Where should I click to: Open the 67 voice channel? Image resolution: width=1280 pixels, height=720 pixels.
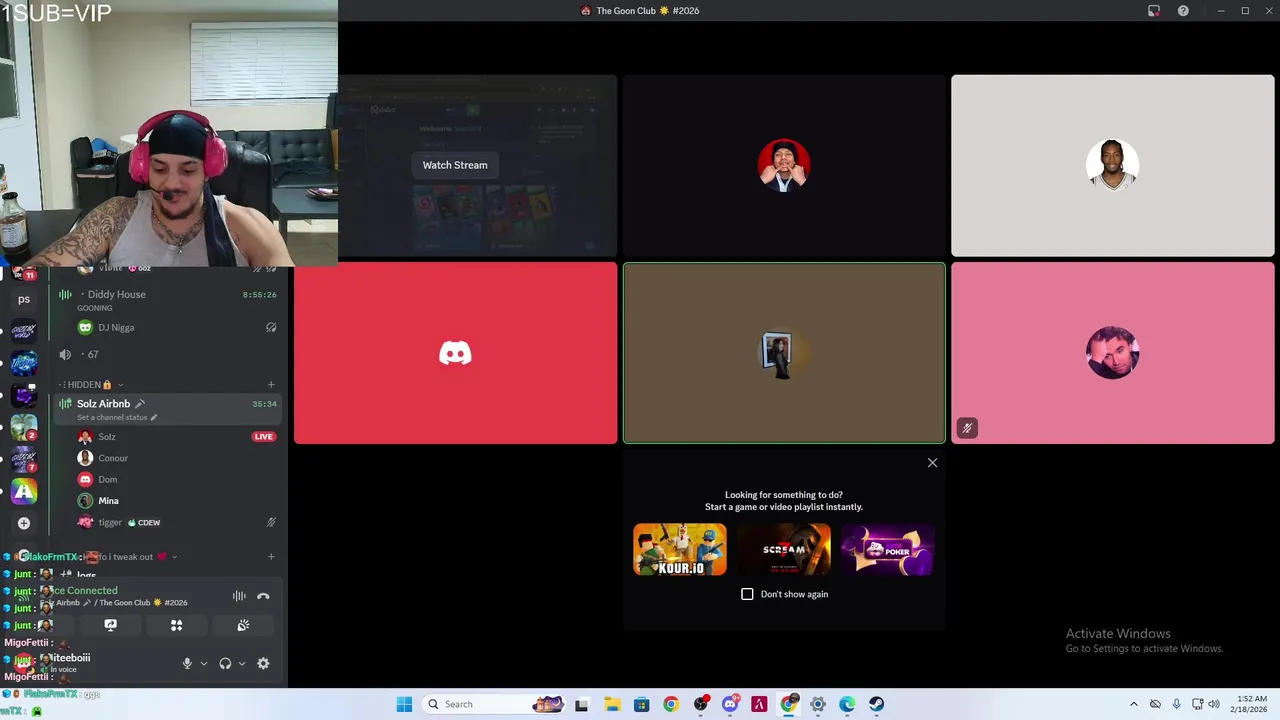pyautogui.click(x=166, y=355)
